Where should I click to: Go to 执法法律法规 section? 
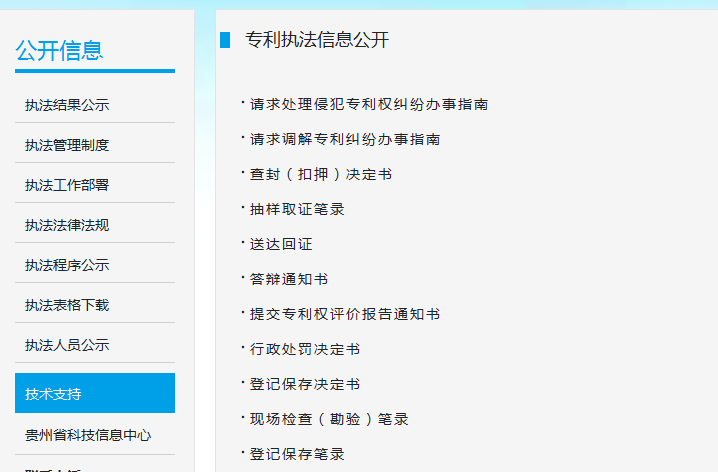[x=67, y=225]
